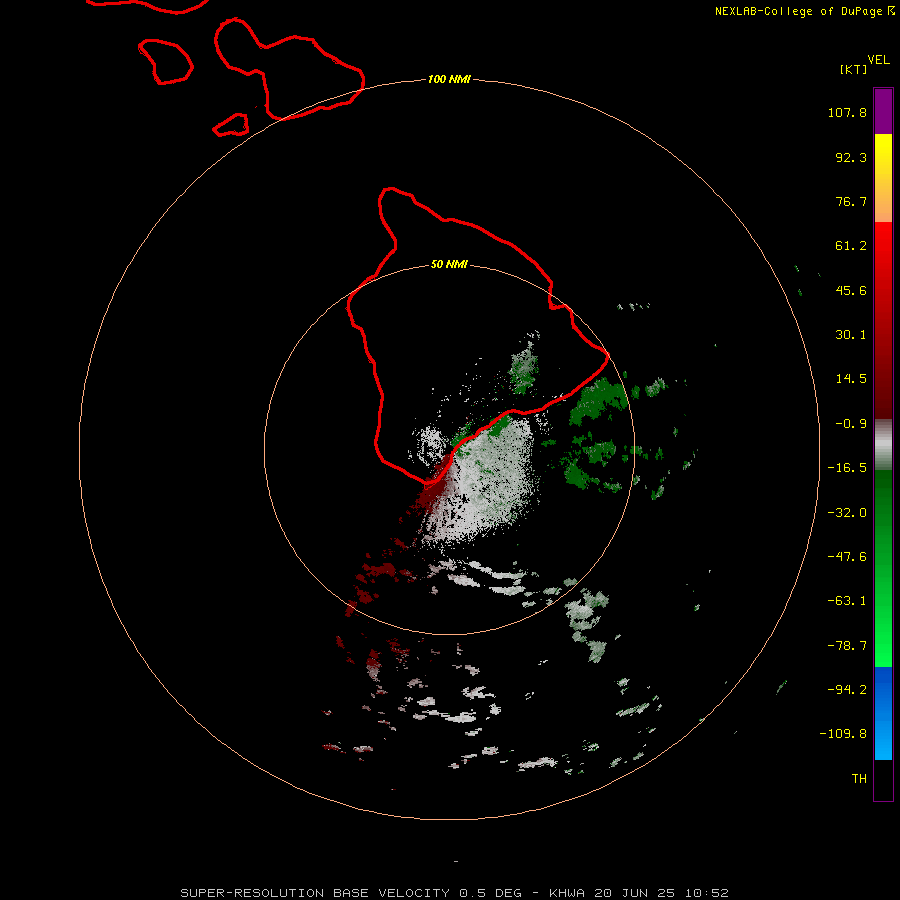Viewport: 900px width, 900px height.
Task: Click the -32.0 velocity scale value
Action: point(847,513)
